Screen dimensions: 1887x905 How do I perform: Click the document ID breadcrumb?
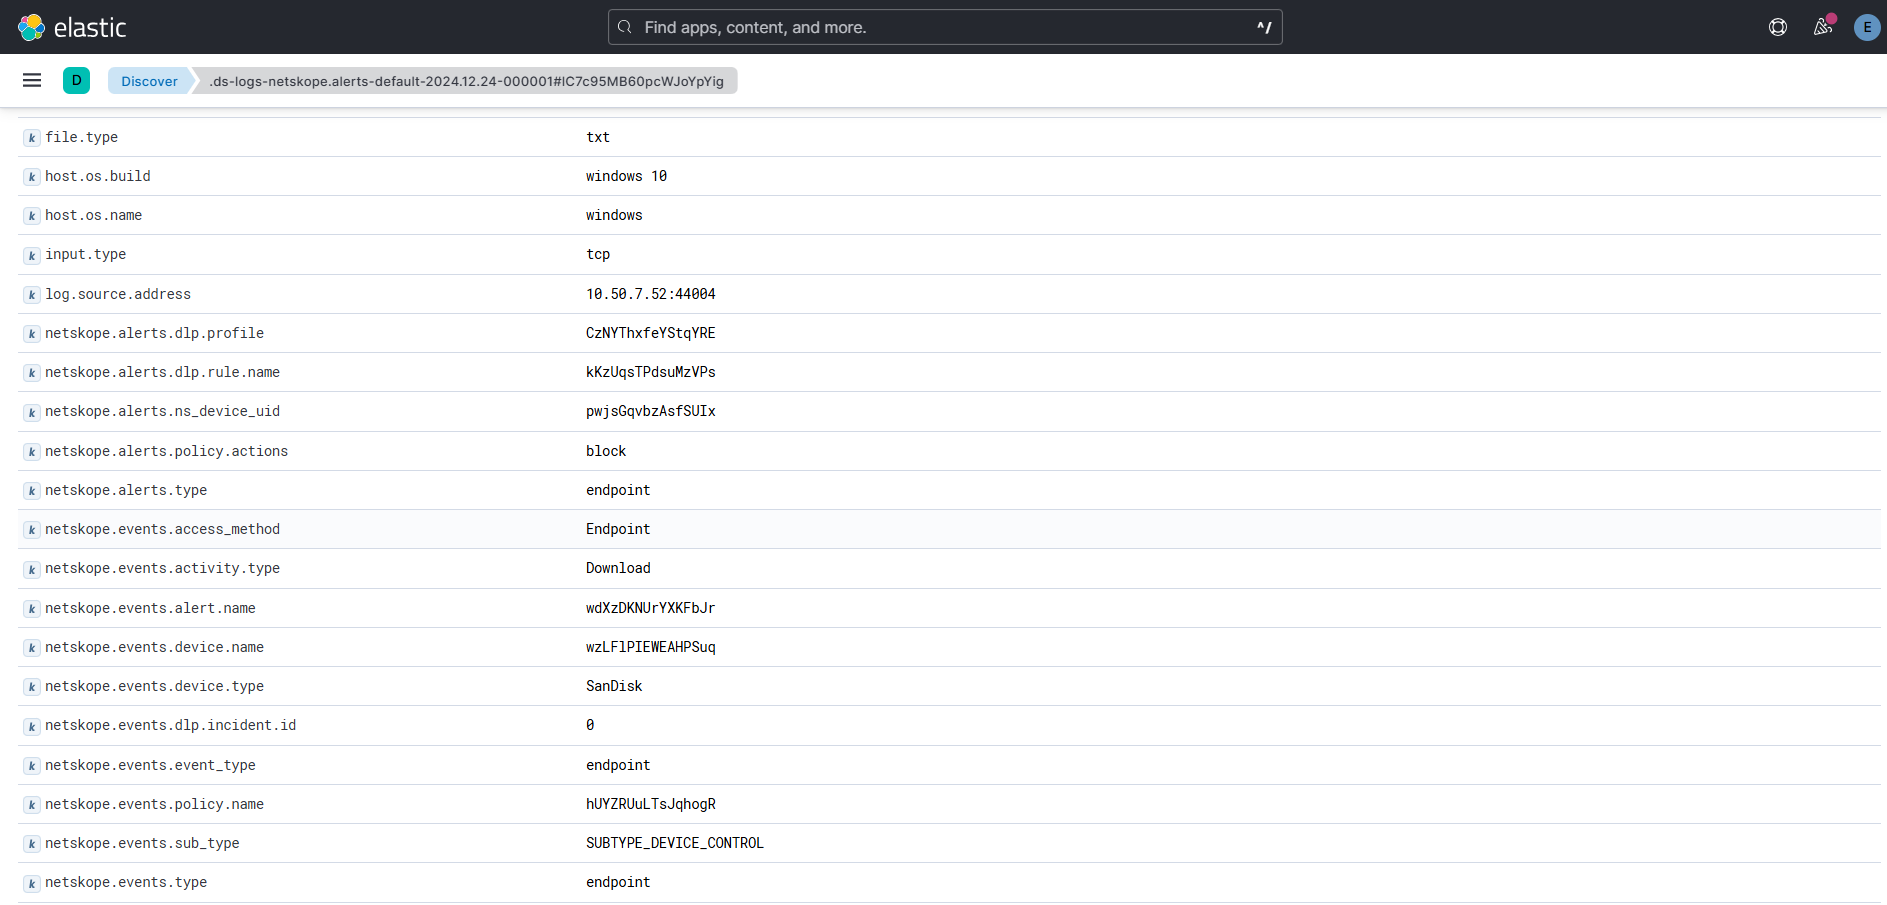pyautogui.click(x=466, y=81)
